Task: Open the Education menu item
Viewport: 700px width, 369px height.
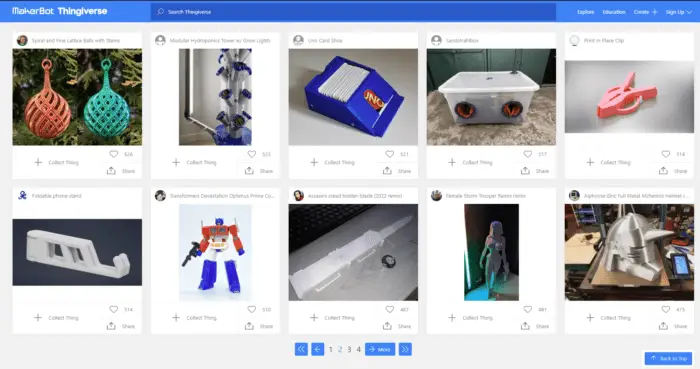Action: 614,12
